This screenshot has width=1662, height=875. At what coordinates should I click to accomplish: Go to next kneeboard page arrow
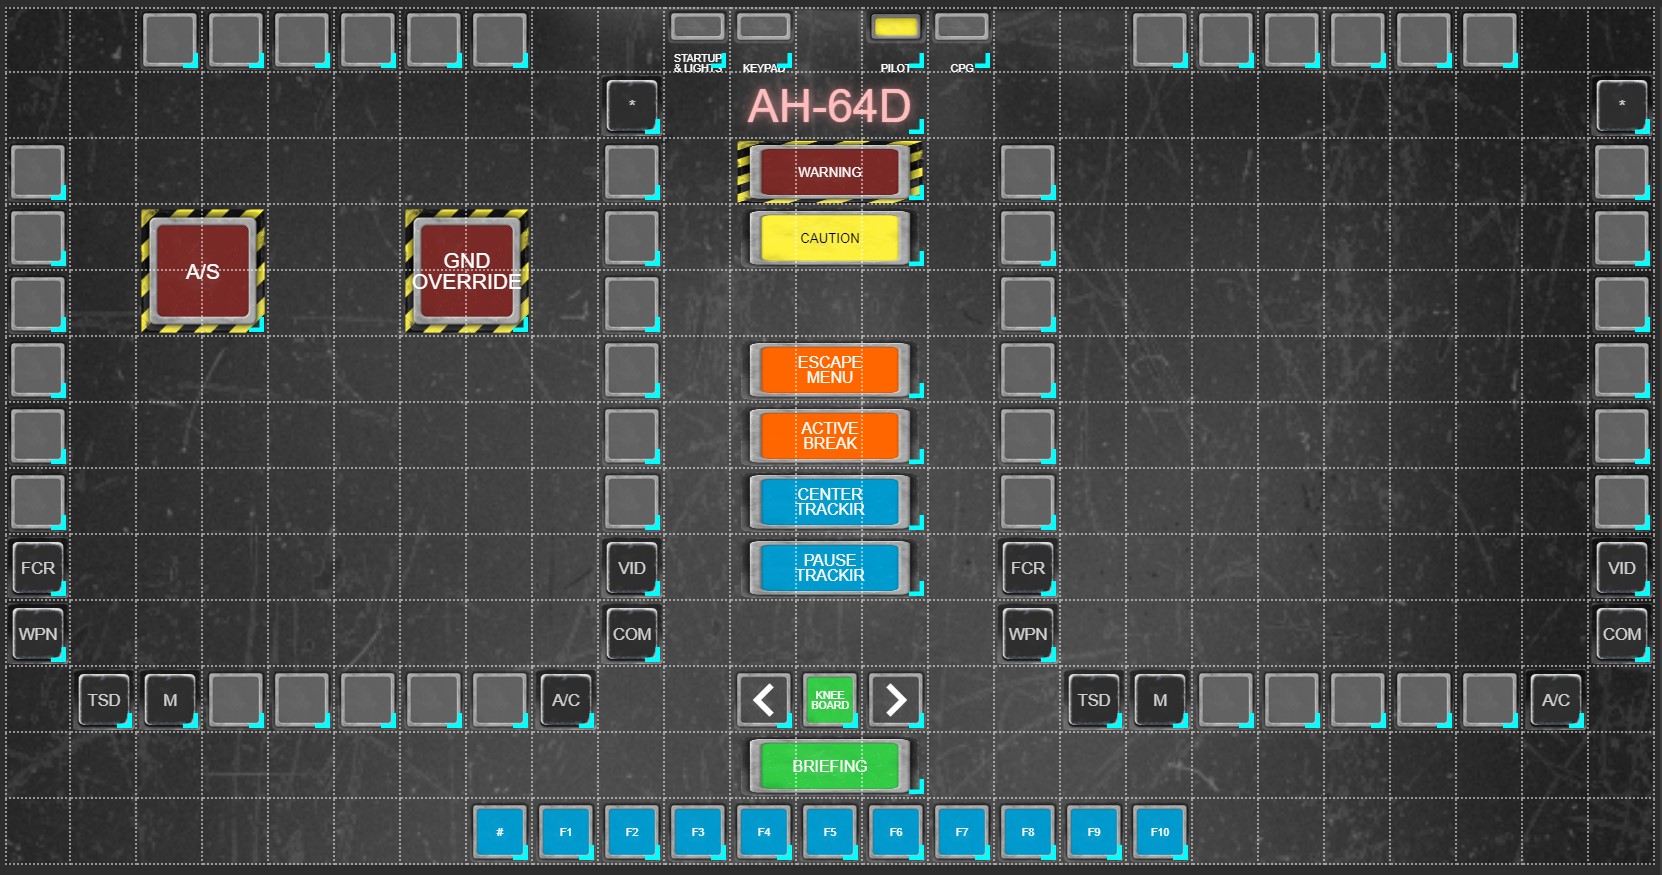[x=895, y=699]
